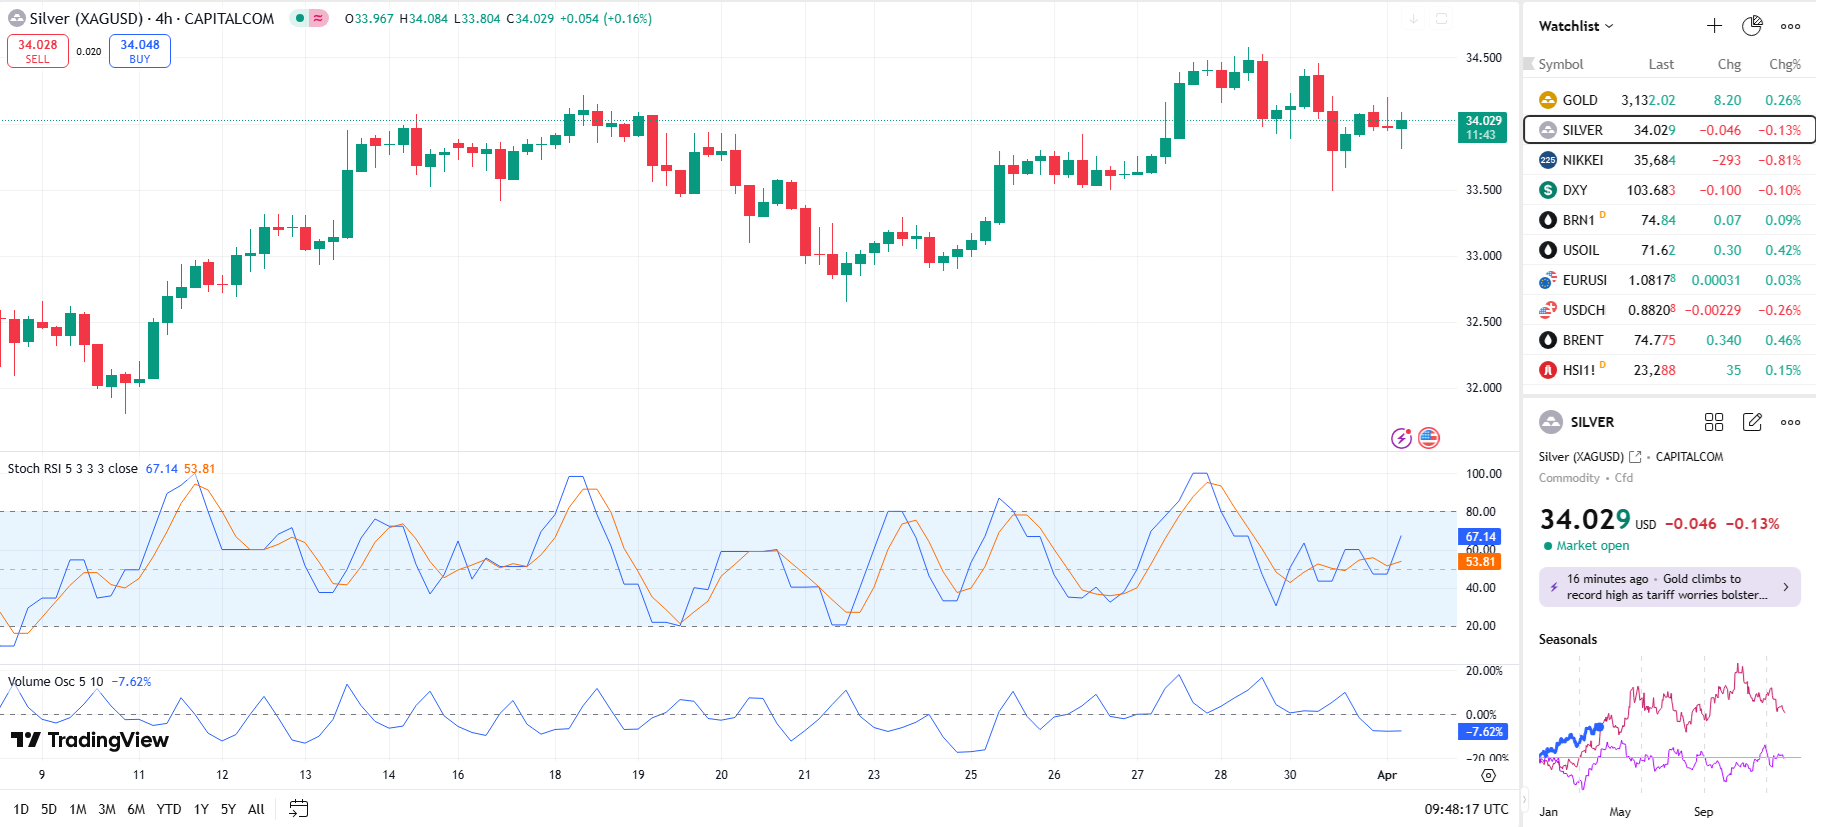Open the go-to-date calendar icon

click(298, 809)
